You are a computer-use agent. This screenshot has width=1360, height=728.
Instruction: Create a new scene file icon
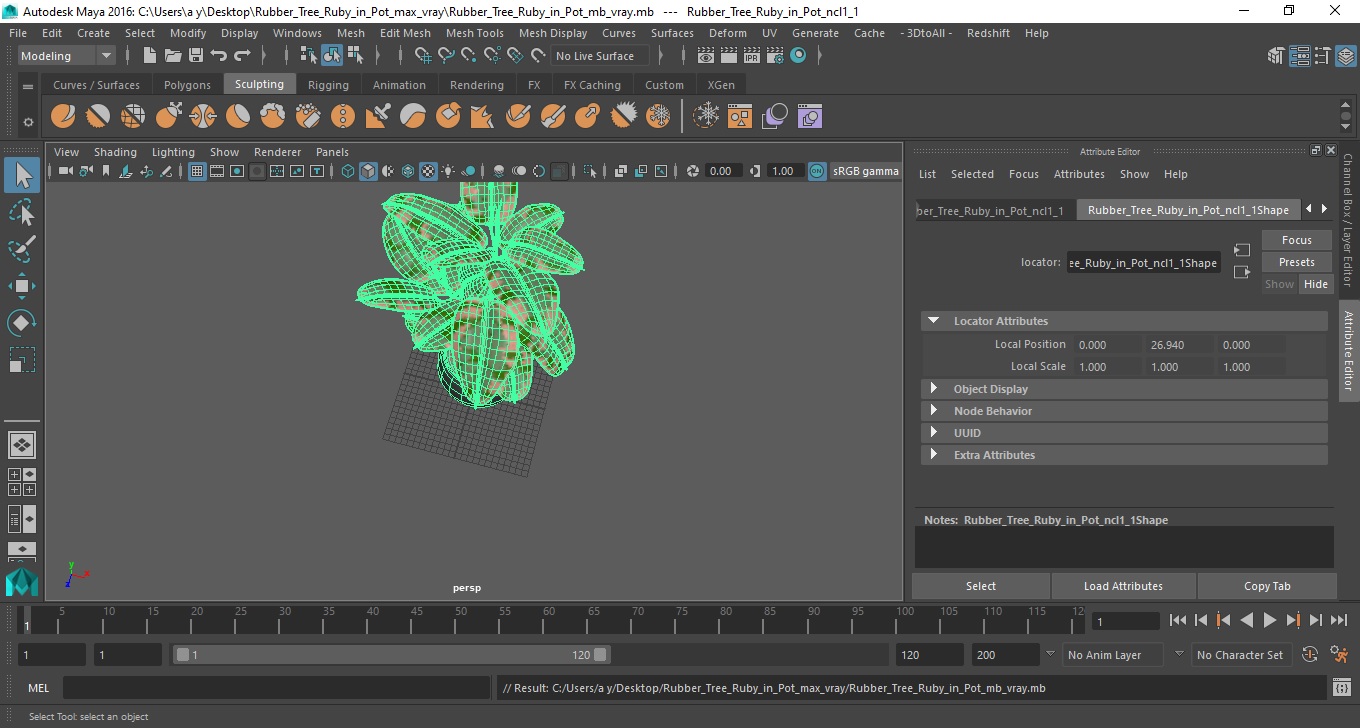pyautogui.click(x=150, y=56)
